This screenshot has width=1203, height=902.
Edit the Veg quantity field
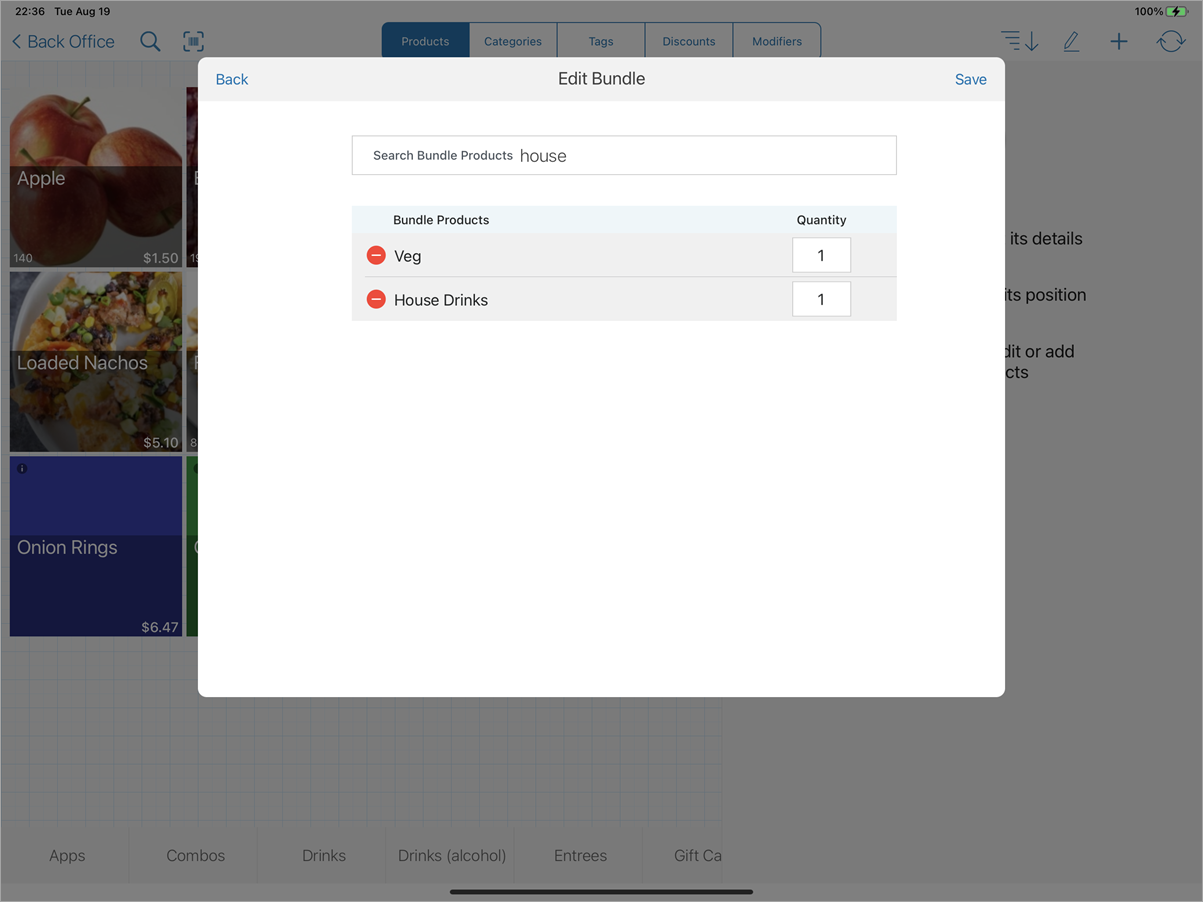coord(821,255)
